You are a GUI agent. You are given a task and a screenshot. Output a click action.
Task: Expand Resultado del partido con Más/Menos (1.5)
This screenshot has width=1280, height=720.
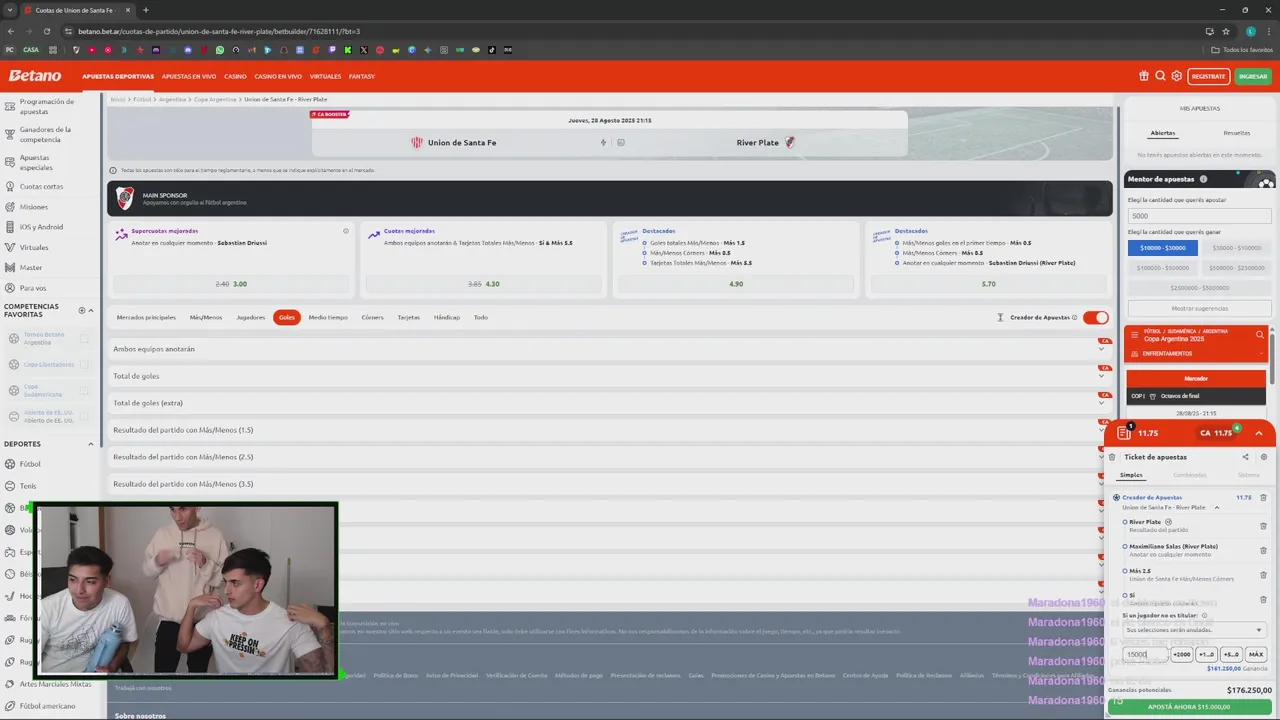(610, 430)
